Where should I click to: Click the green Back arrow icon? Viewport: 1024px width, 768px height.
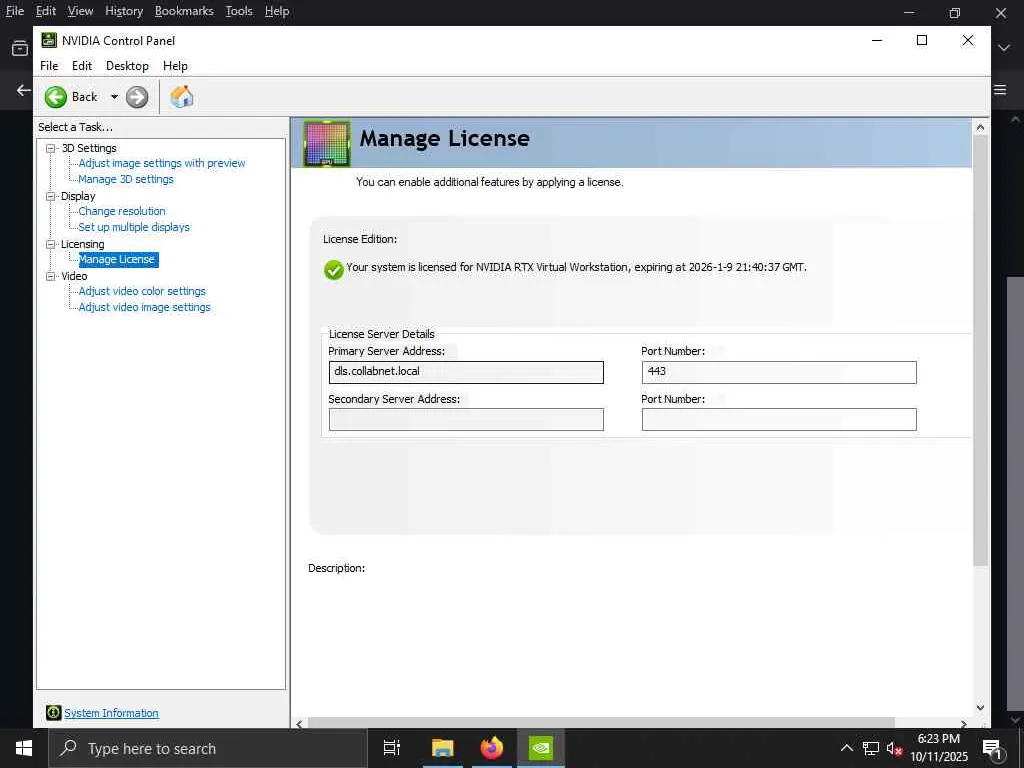click(x=56, y=97)
